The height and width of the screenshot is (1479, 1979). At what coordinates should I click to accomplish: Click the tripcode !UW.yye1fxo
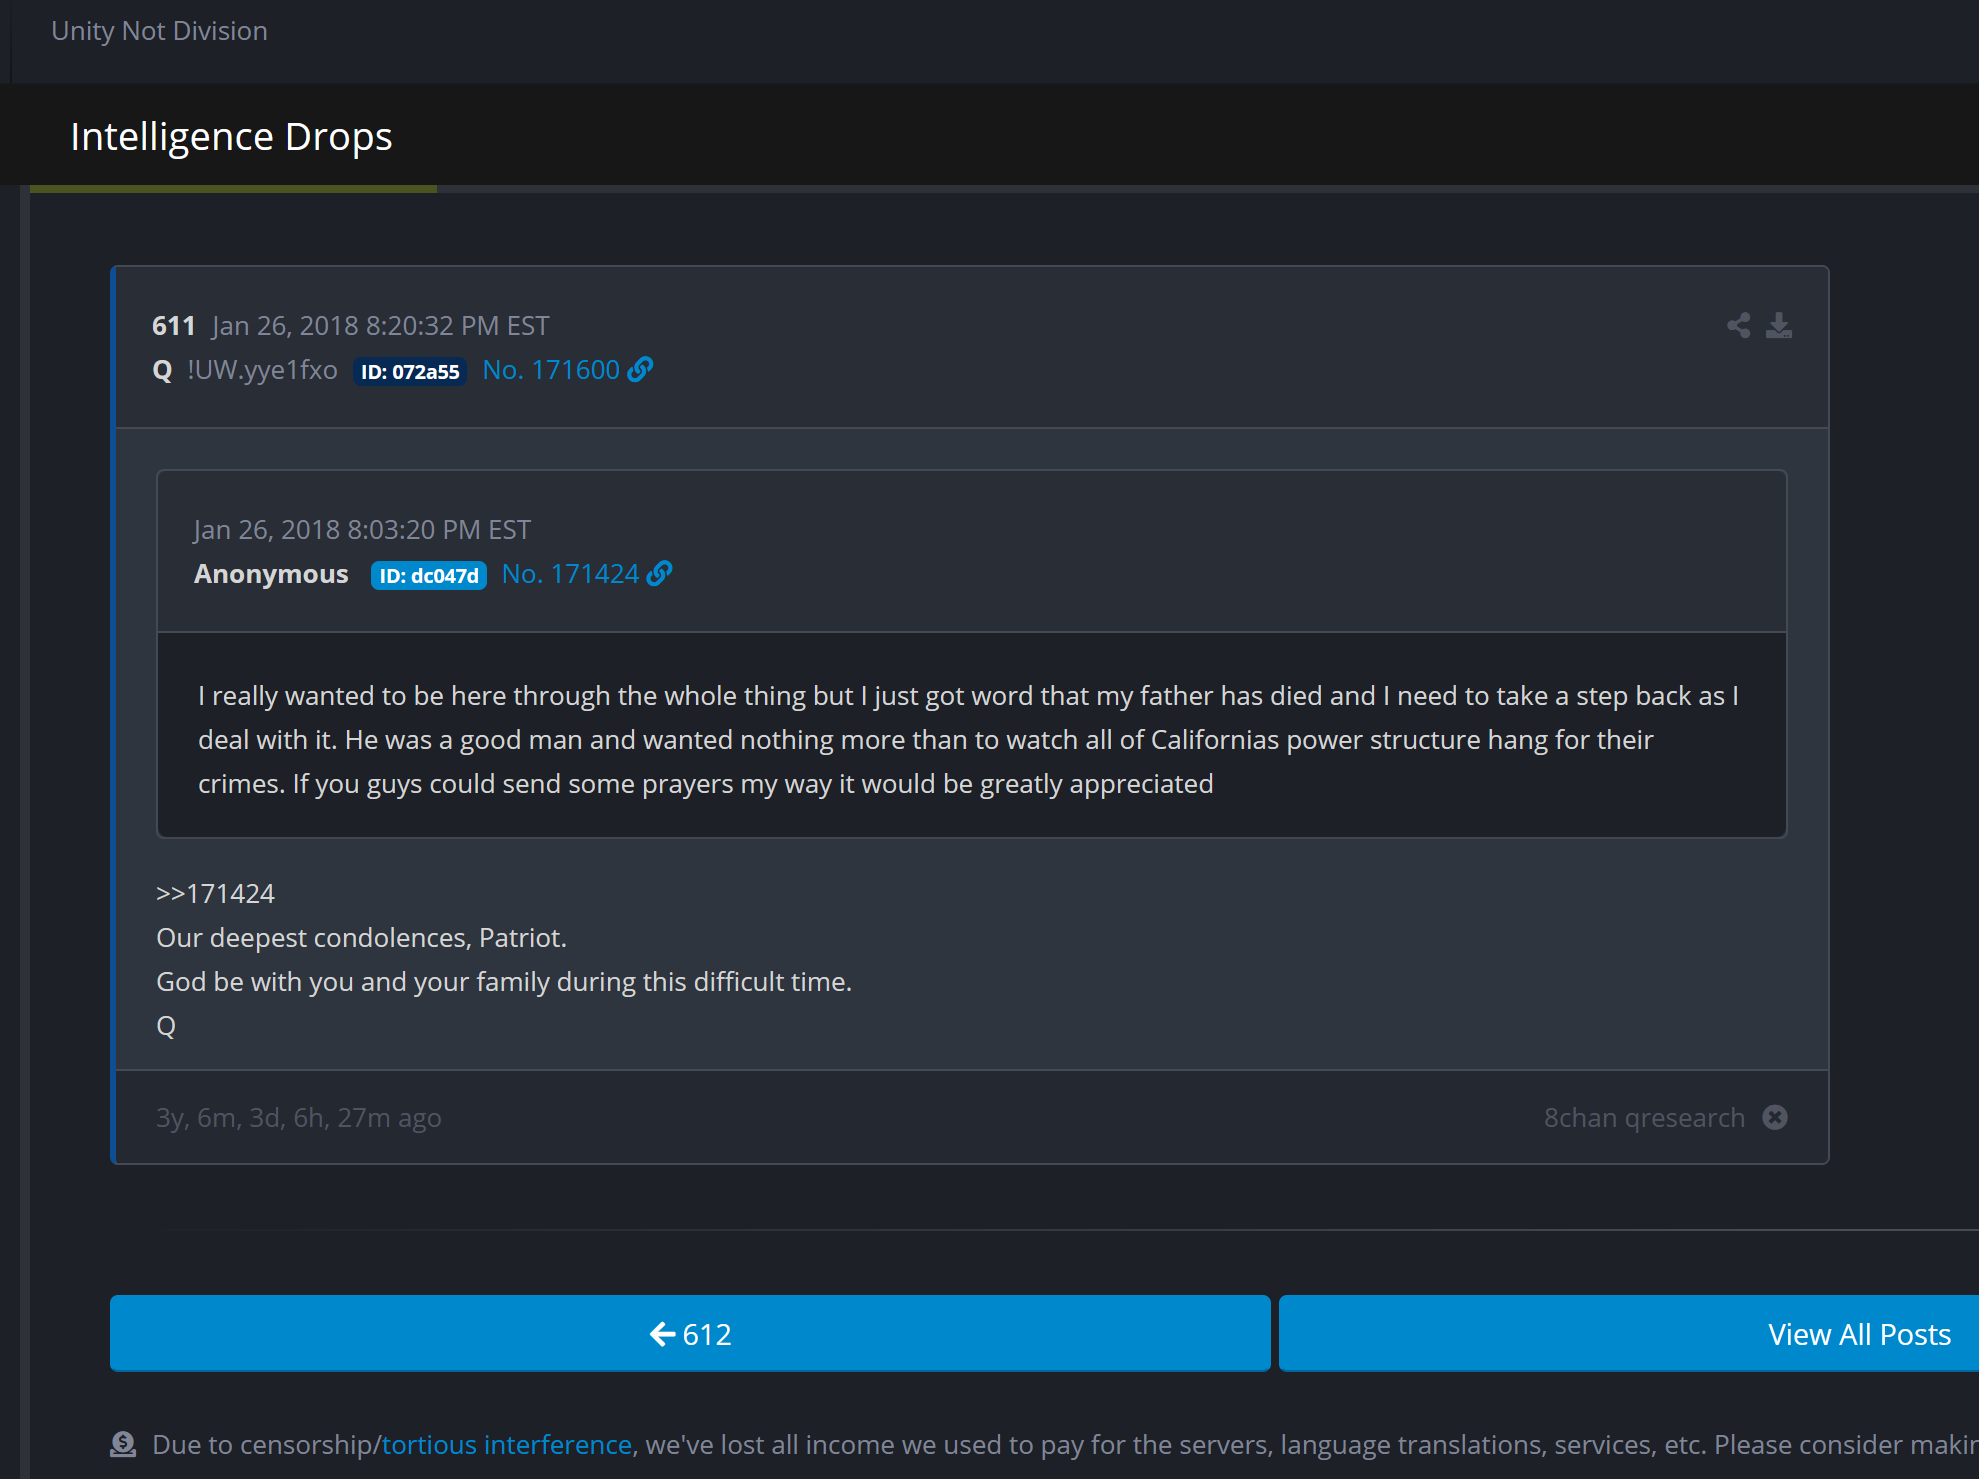[263, 370]
